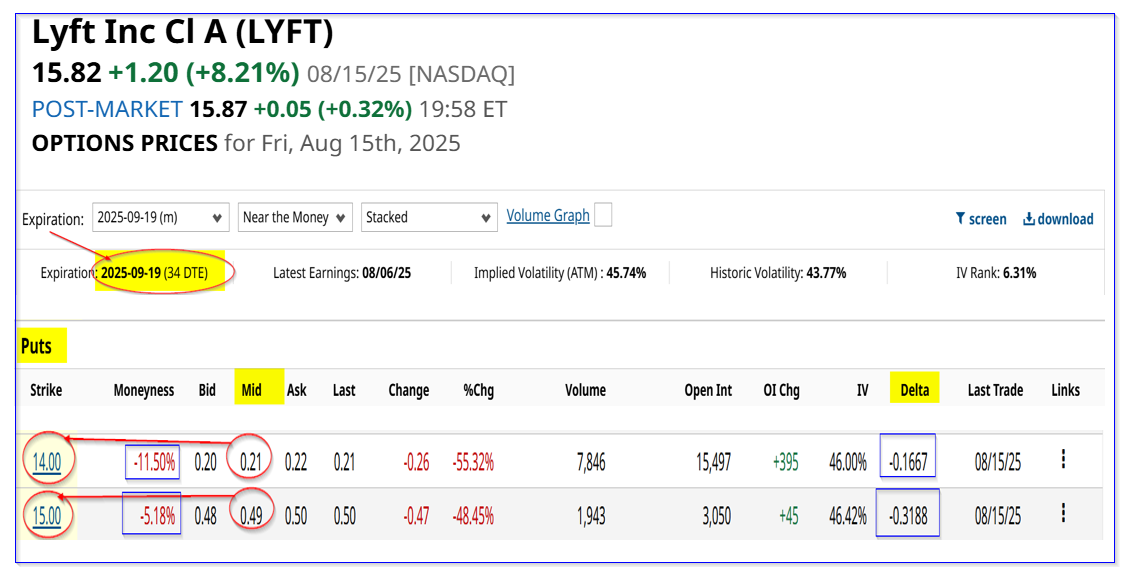This screenshot has height=567, width=1129.
Task: Click the mid price 0.21
Action: tap(251, 462)
